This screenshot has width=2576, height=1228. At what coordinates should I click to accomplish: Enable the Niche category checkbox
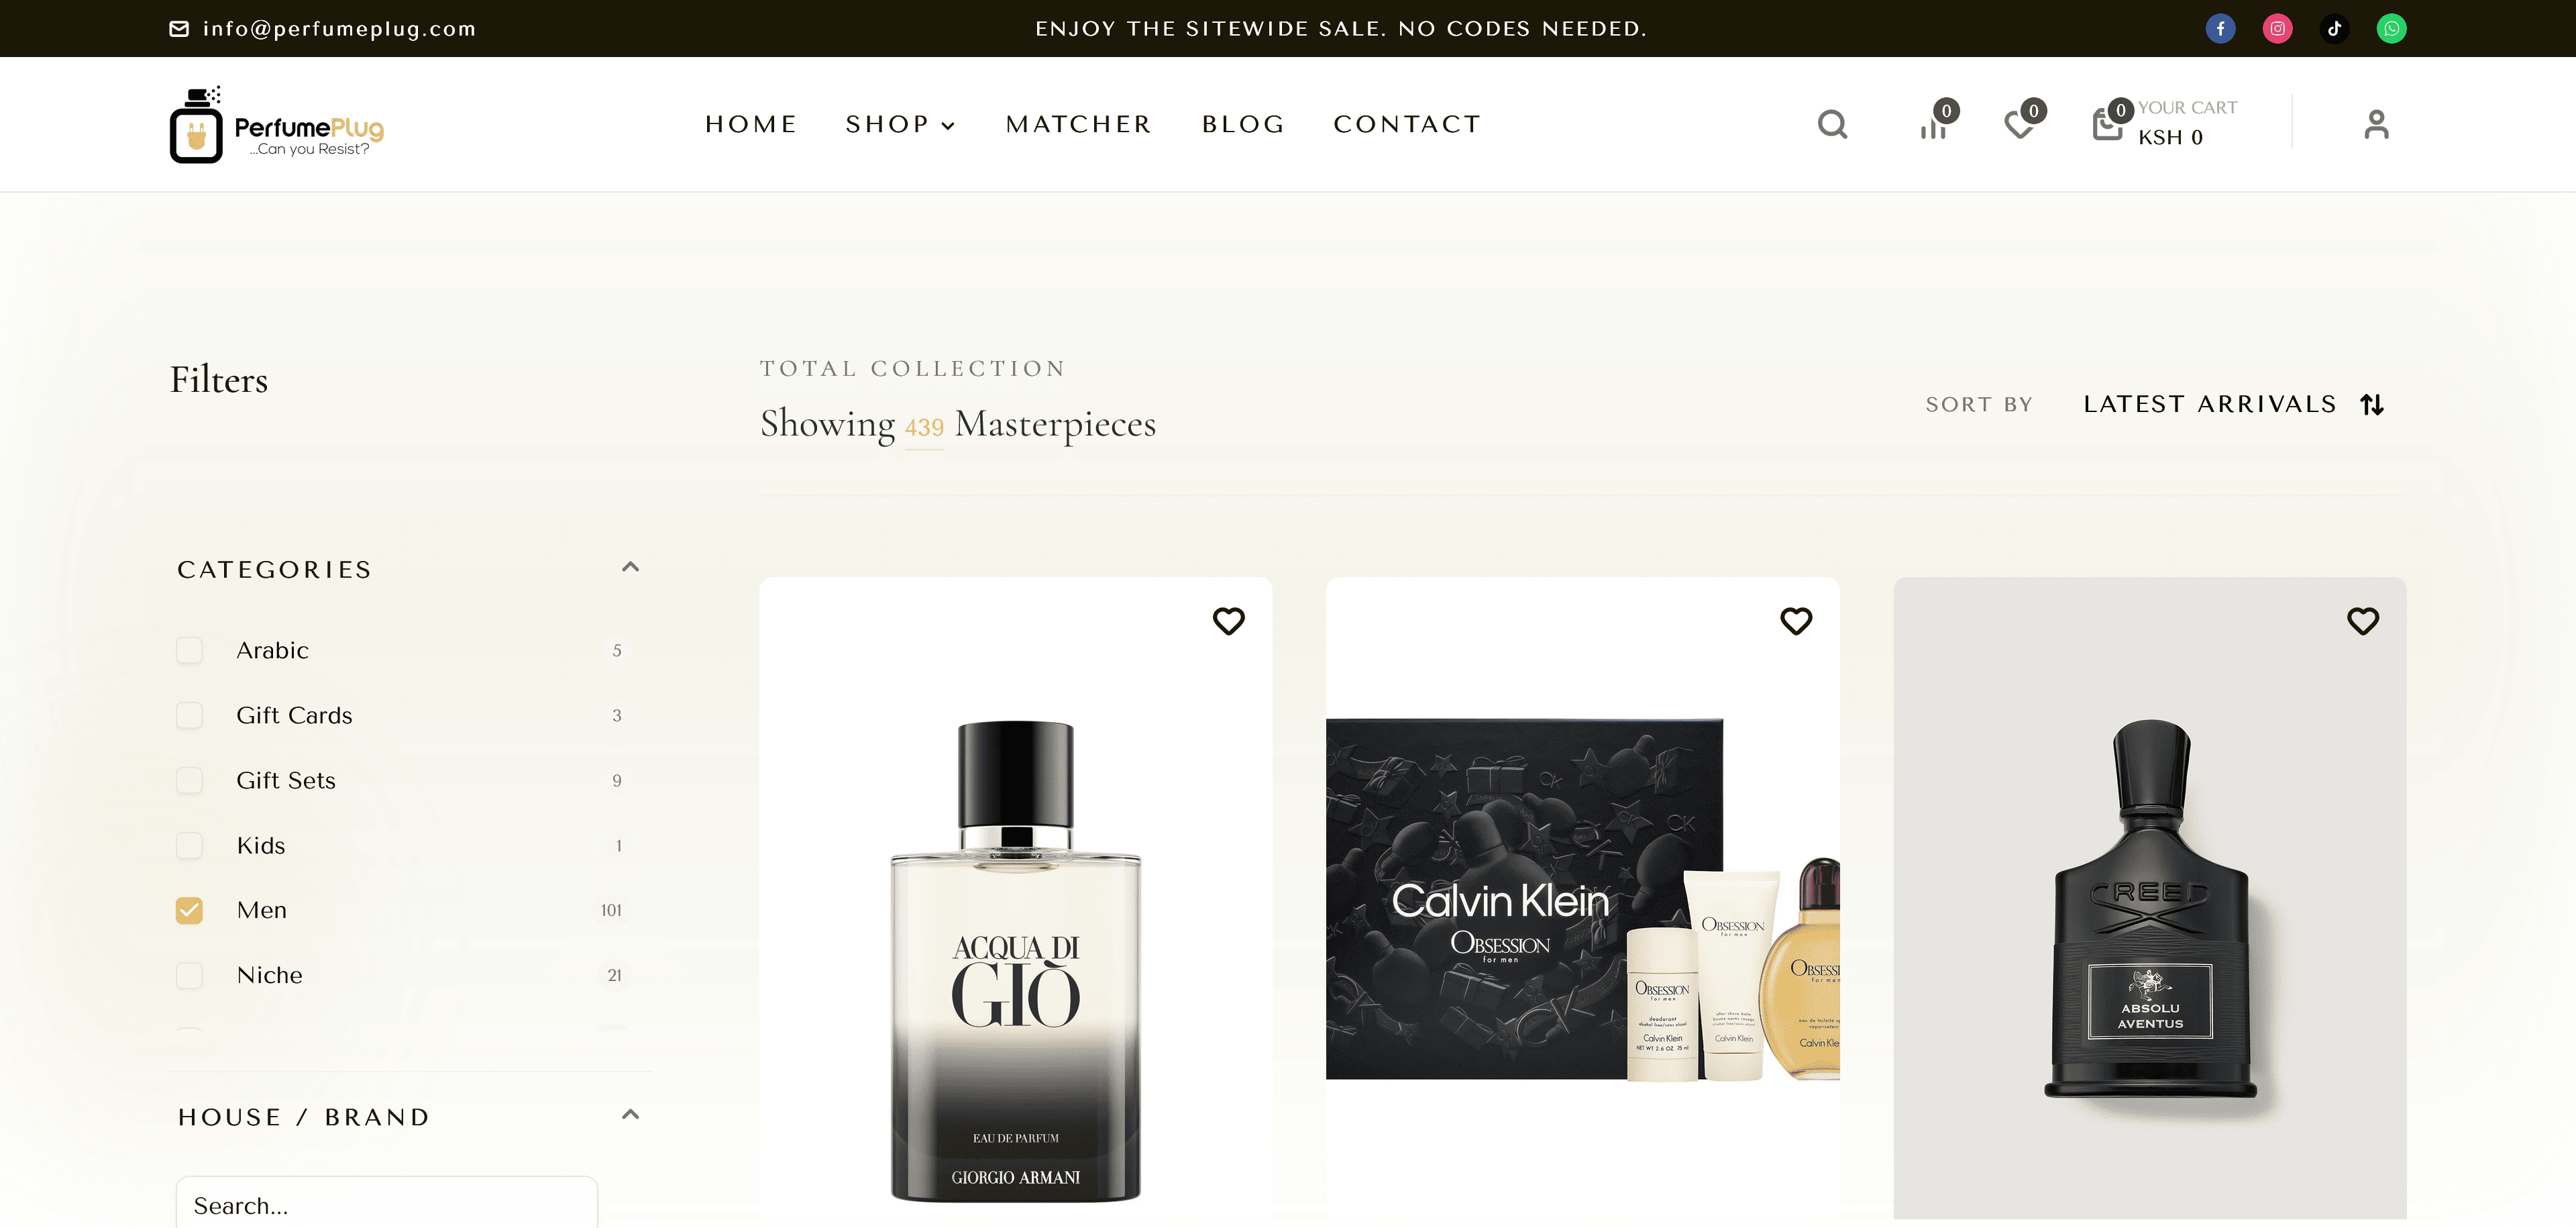coord(189,975)
